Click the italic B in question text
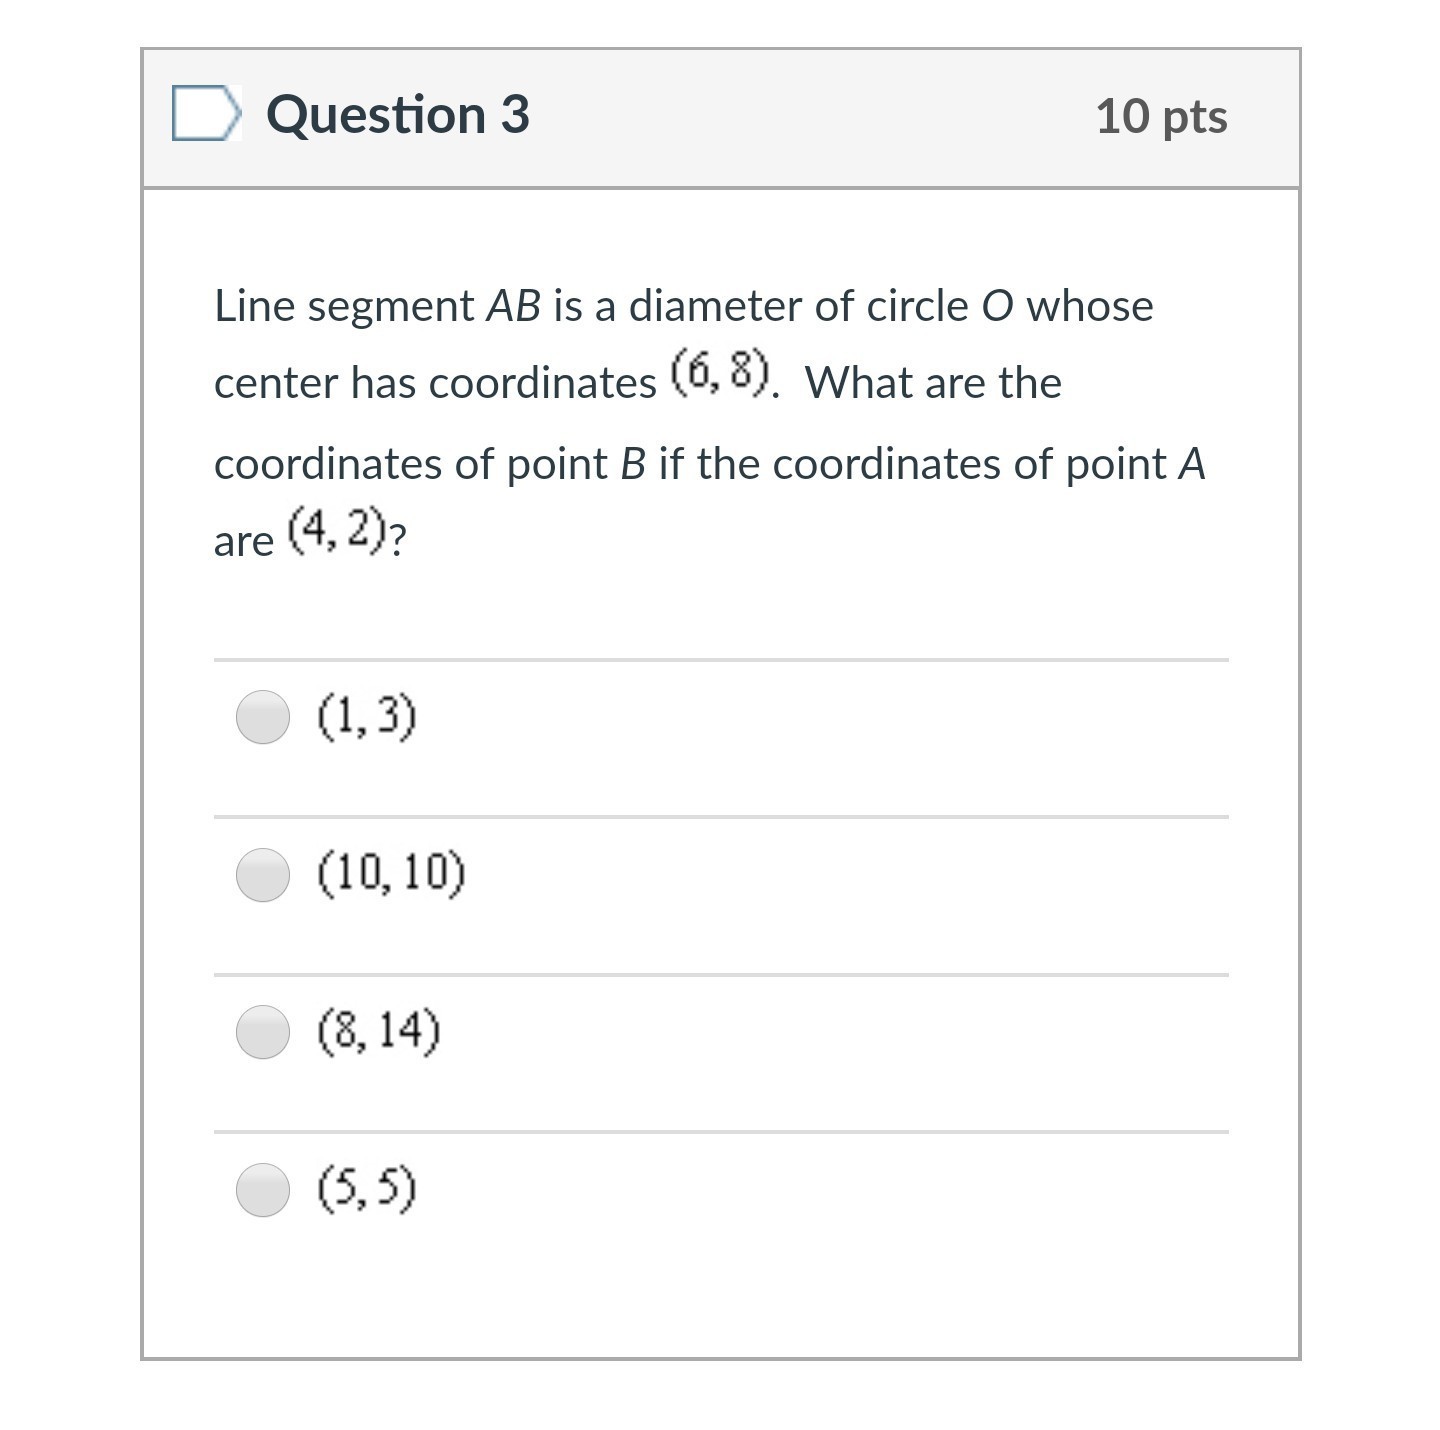The height and width of the screenshot is (1430, 1440). tap(633, 464)
